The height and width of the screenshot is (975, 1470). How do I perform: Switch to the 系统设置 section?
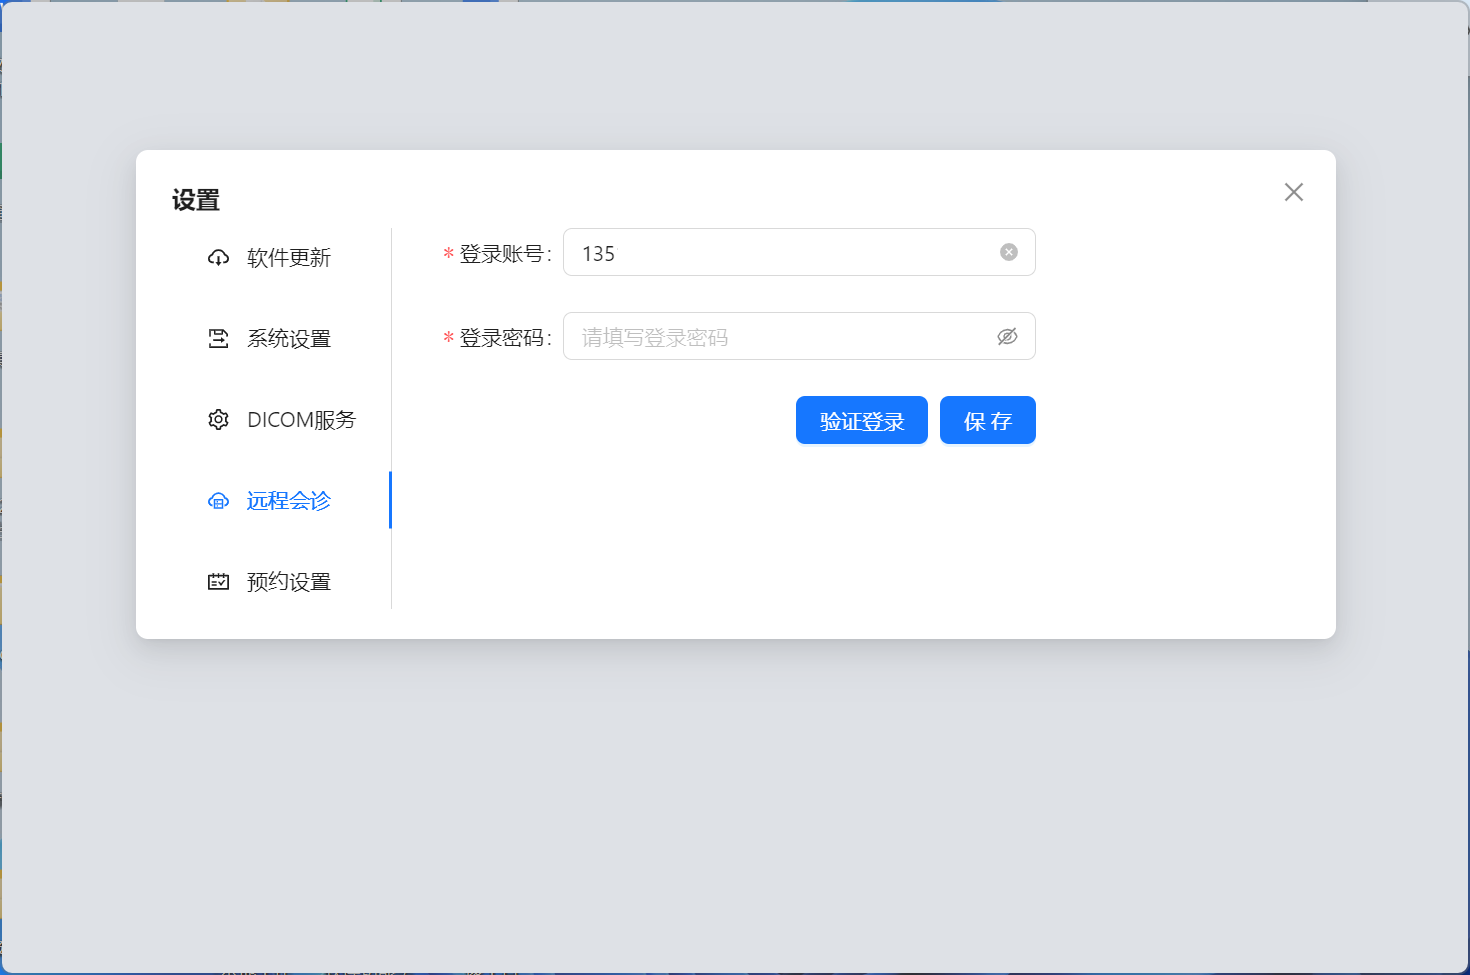pos(288,339)
